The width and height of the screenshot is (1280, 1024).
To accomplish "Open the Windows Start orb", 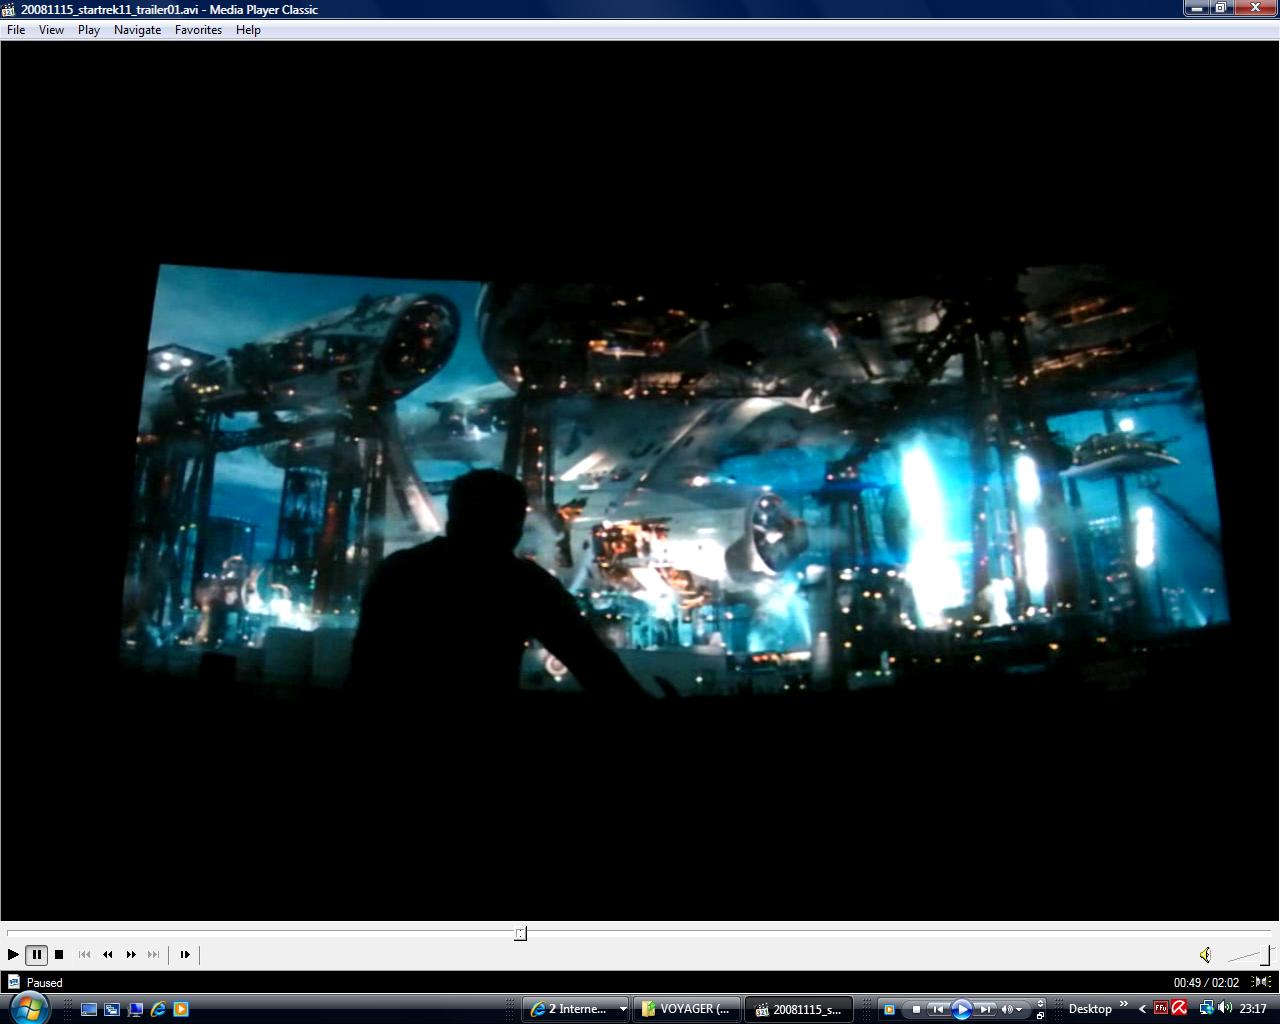I will point(28,1008).
